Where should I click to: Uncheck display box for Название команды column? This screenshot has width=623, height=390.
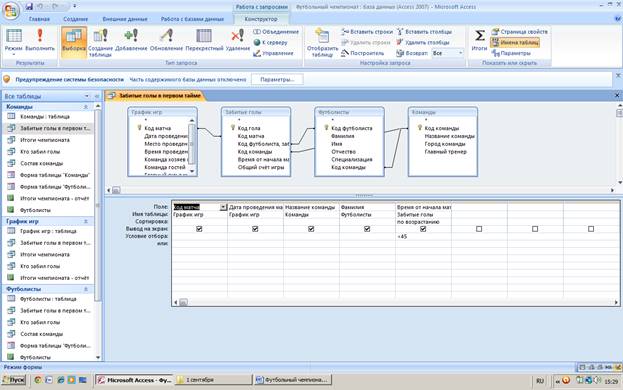click(x=311, y=229)
